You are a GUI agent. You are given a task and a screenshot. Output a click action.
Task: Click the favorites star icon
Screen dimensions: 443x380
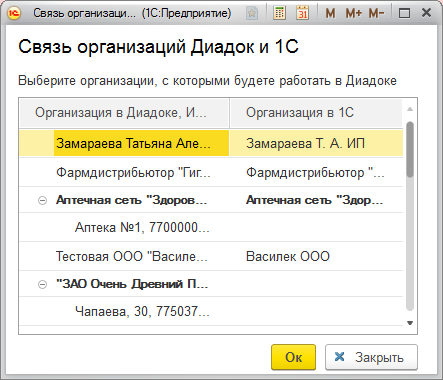(252, 13)
